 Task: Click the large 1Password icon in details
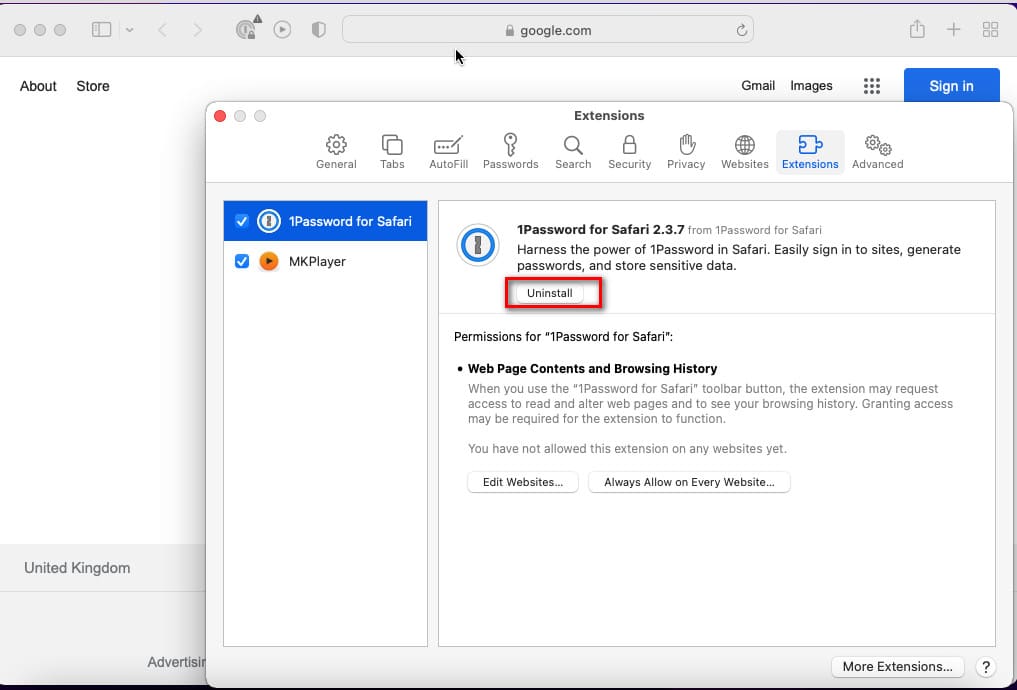point(478,245)
